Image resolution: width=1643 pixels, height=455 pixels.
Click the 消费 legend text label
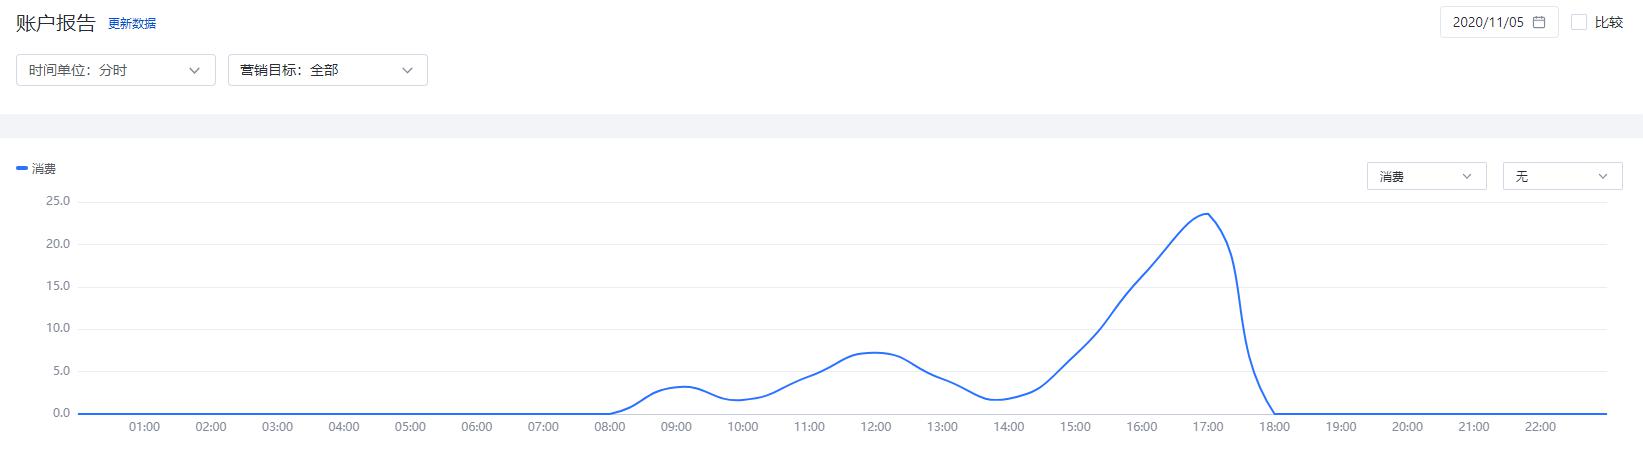(44, 169)
